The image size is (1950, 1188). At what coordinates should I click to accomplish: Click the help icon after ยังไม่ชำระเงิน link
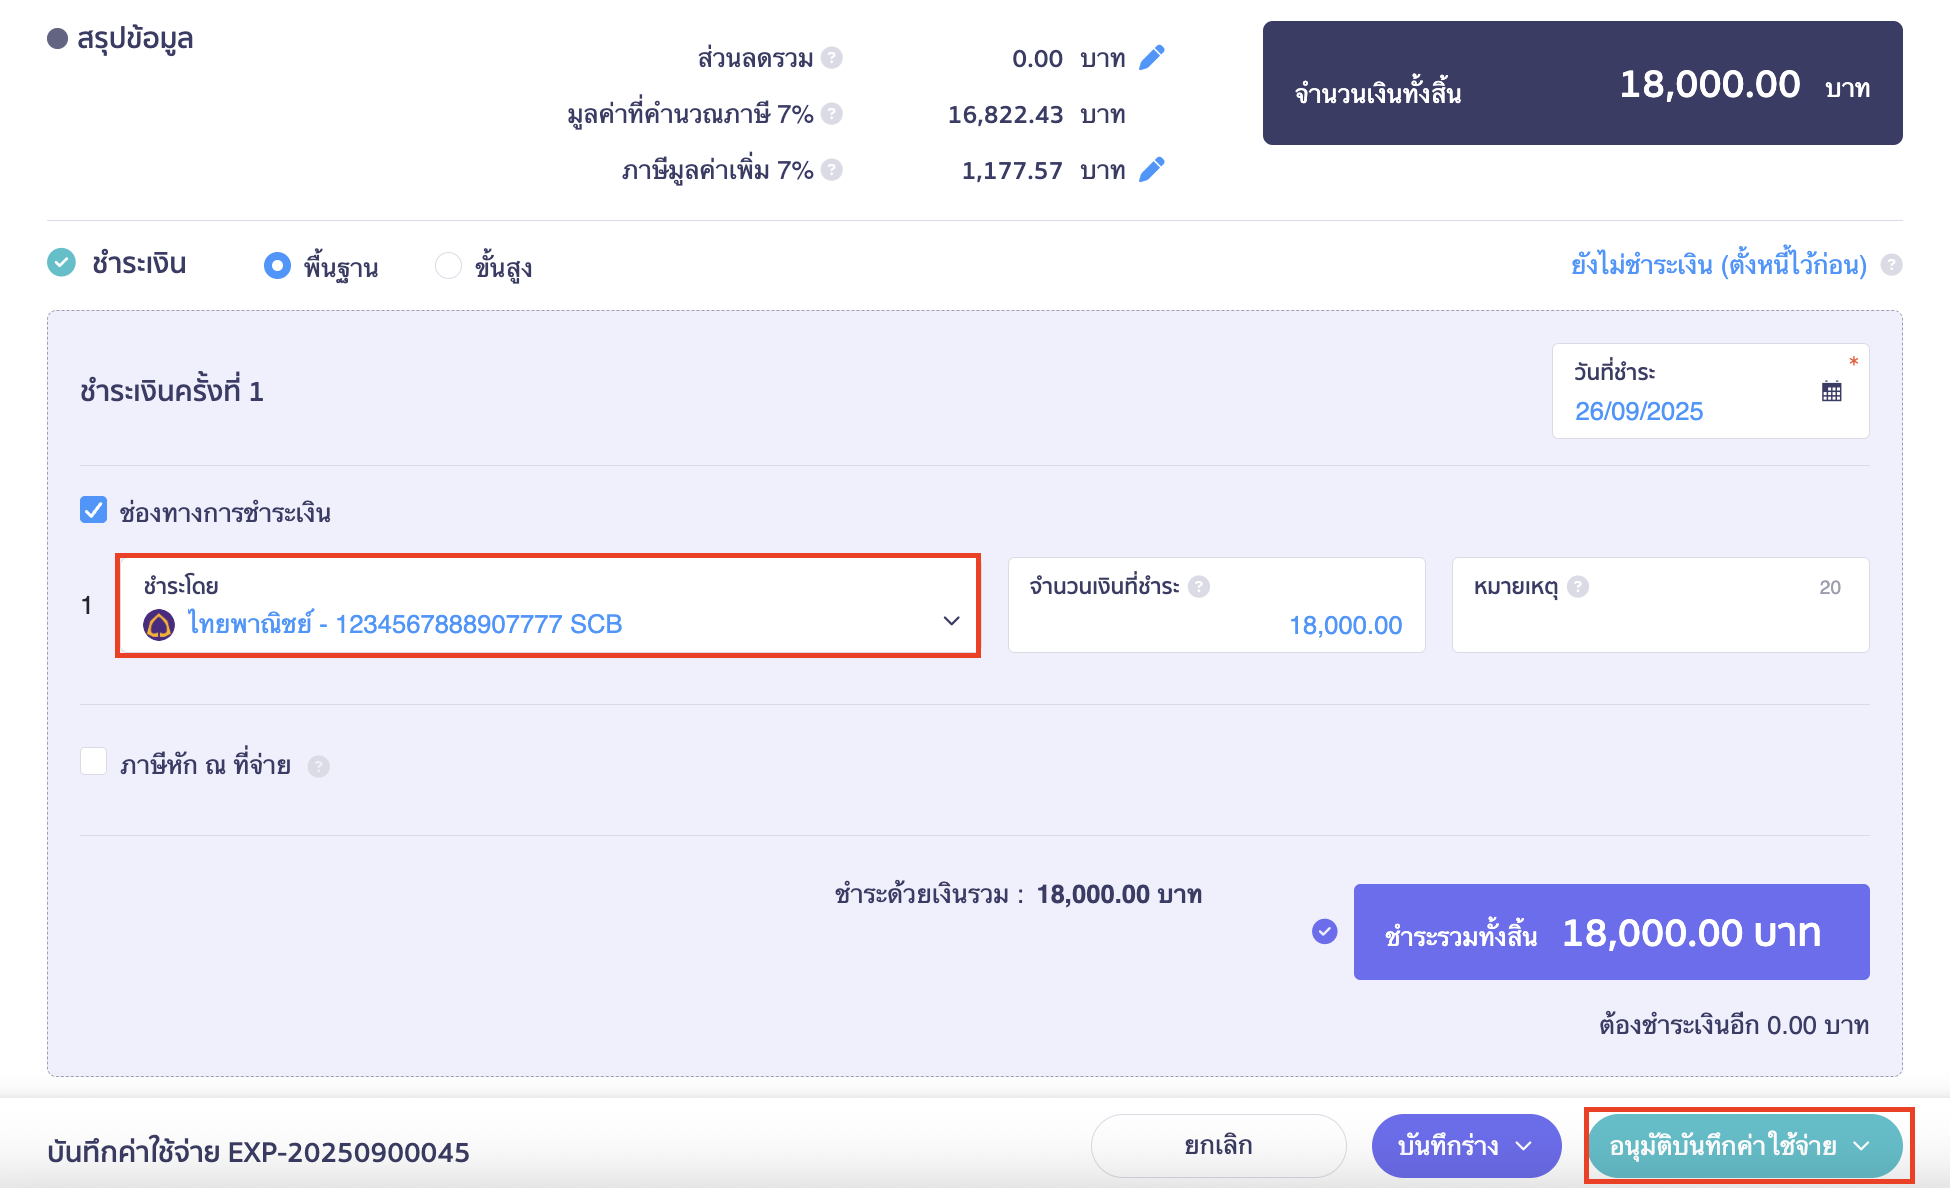tap(1893, 265)
